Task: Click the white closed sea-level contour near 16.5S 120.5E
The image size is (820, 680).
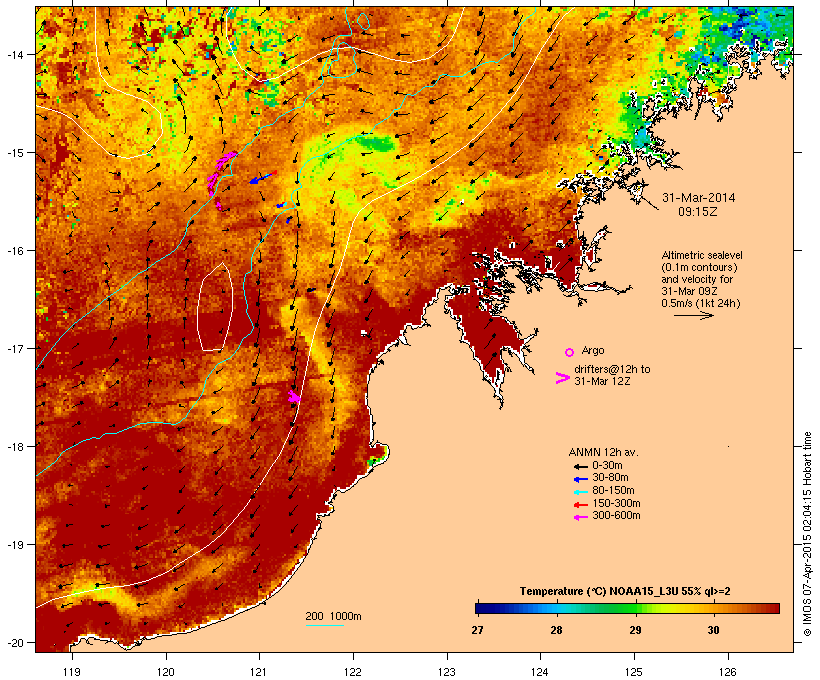Action: click(215, 307)
